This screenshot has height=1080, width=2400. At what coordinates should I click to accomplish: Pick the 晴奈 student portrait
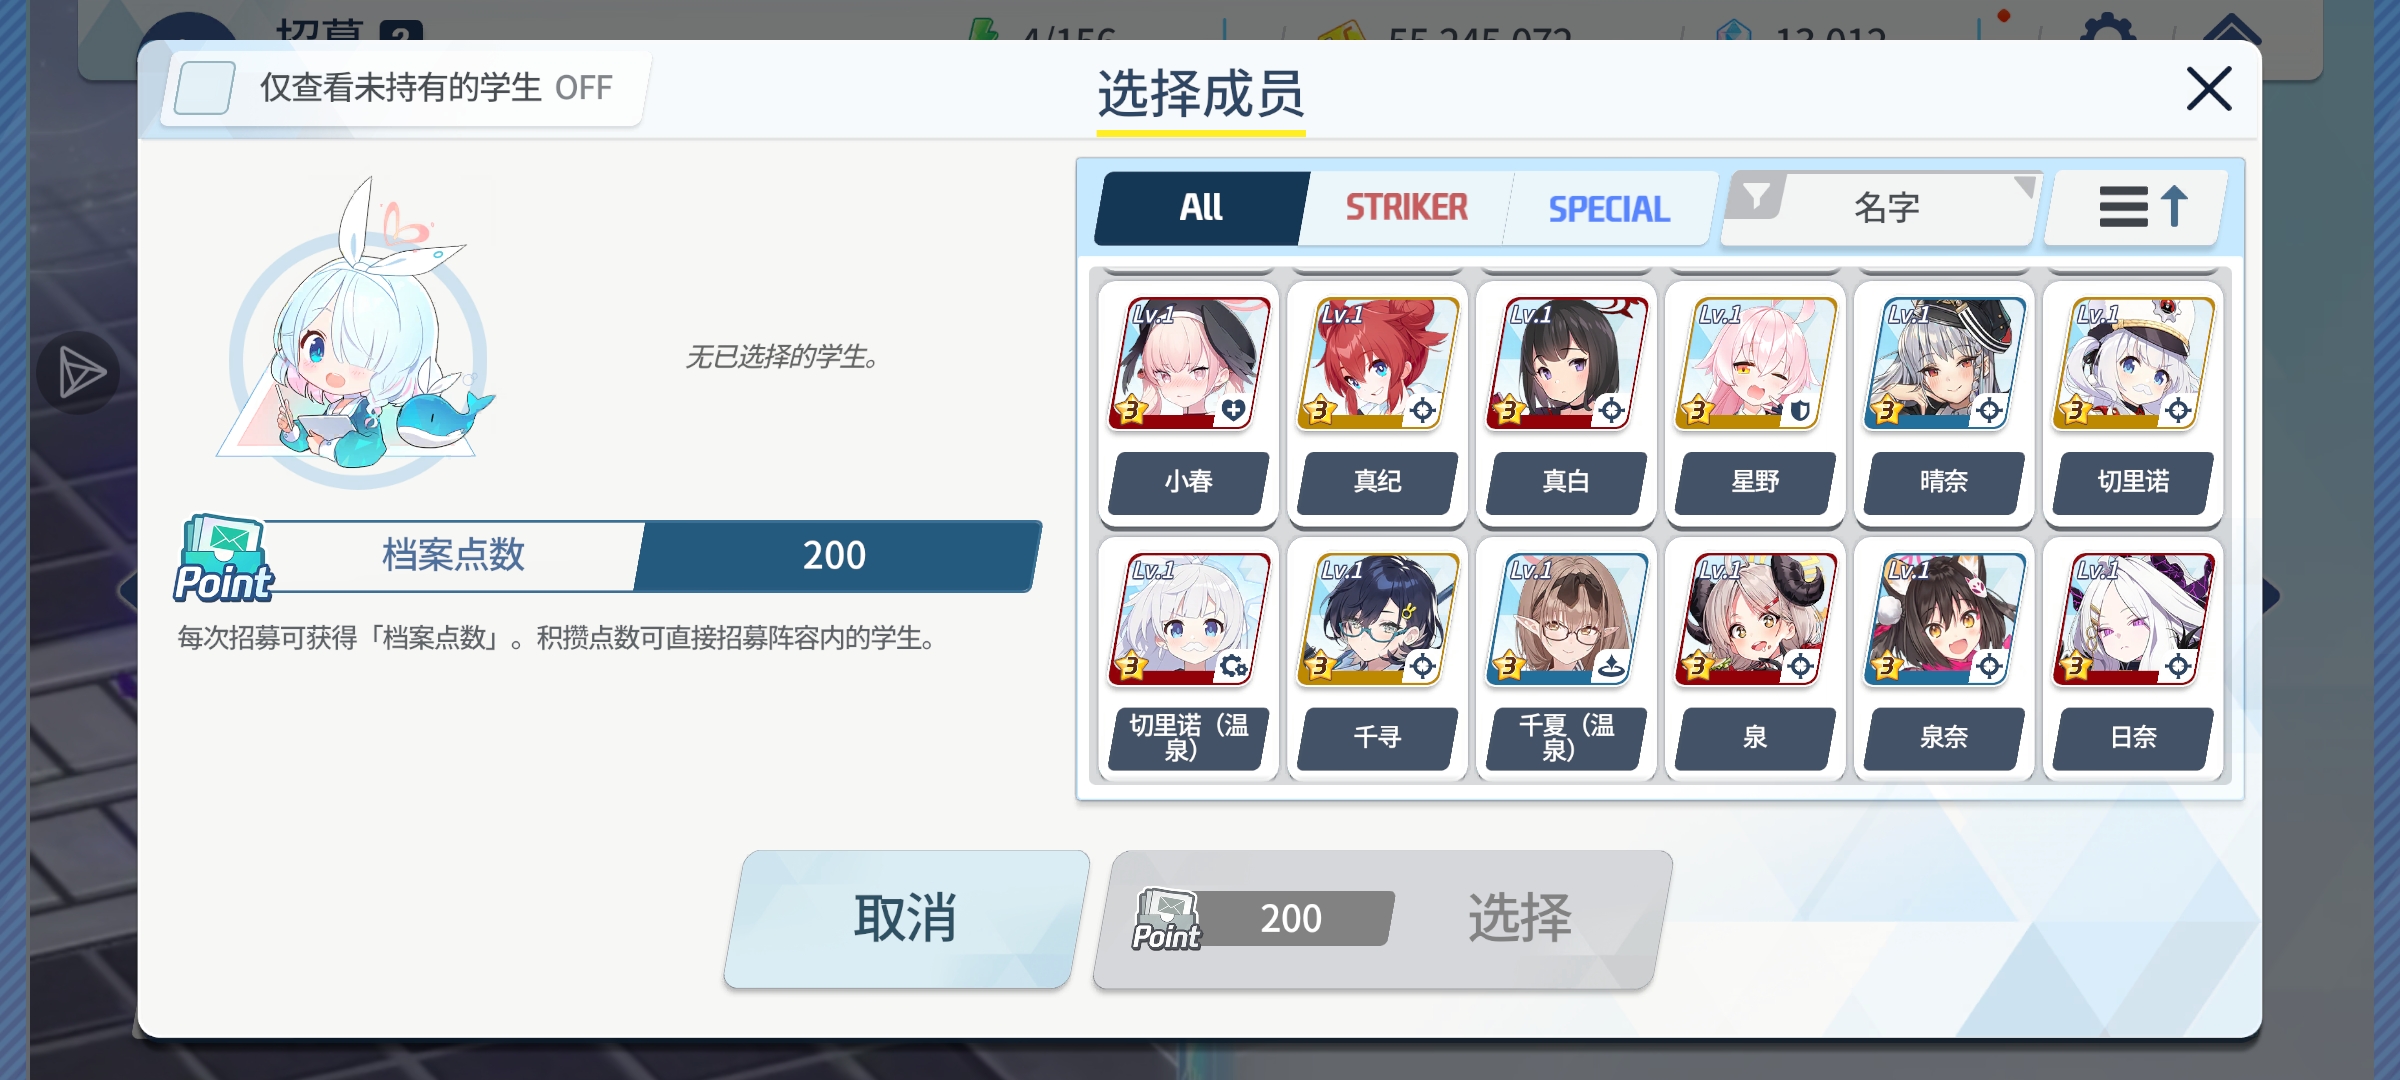click(1944, 364)
